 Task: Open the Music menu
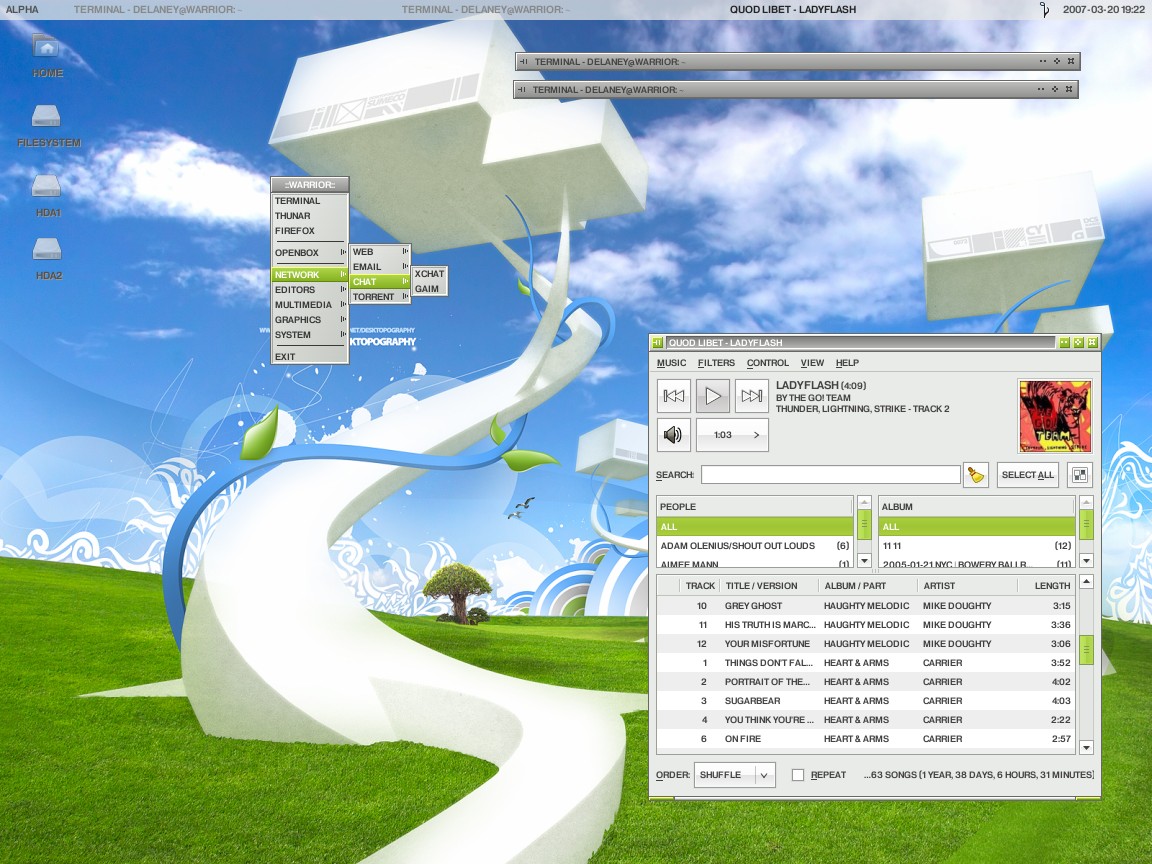pyautogui.click(x=672, y=363)
